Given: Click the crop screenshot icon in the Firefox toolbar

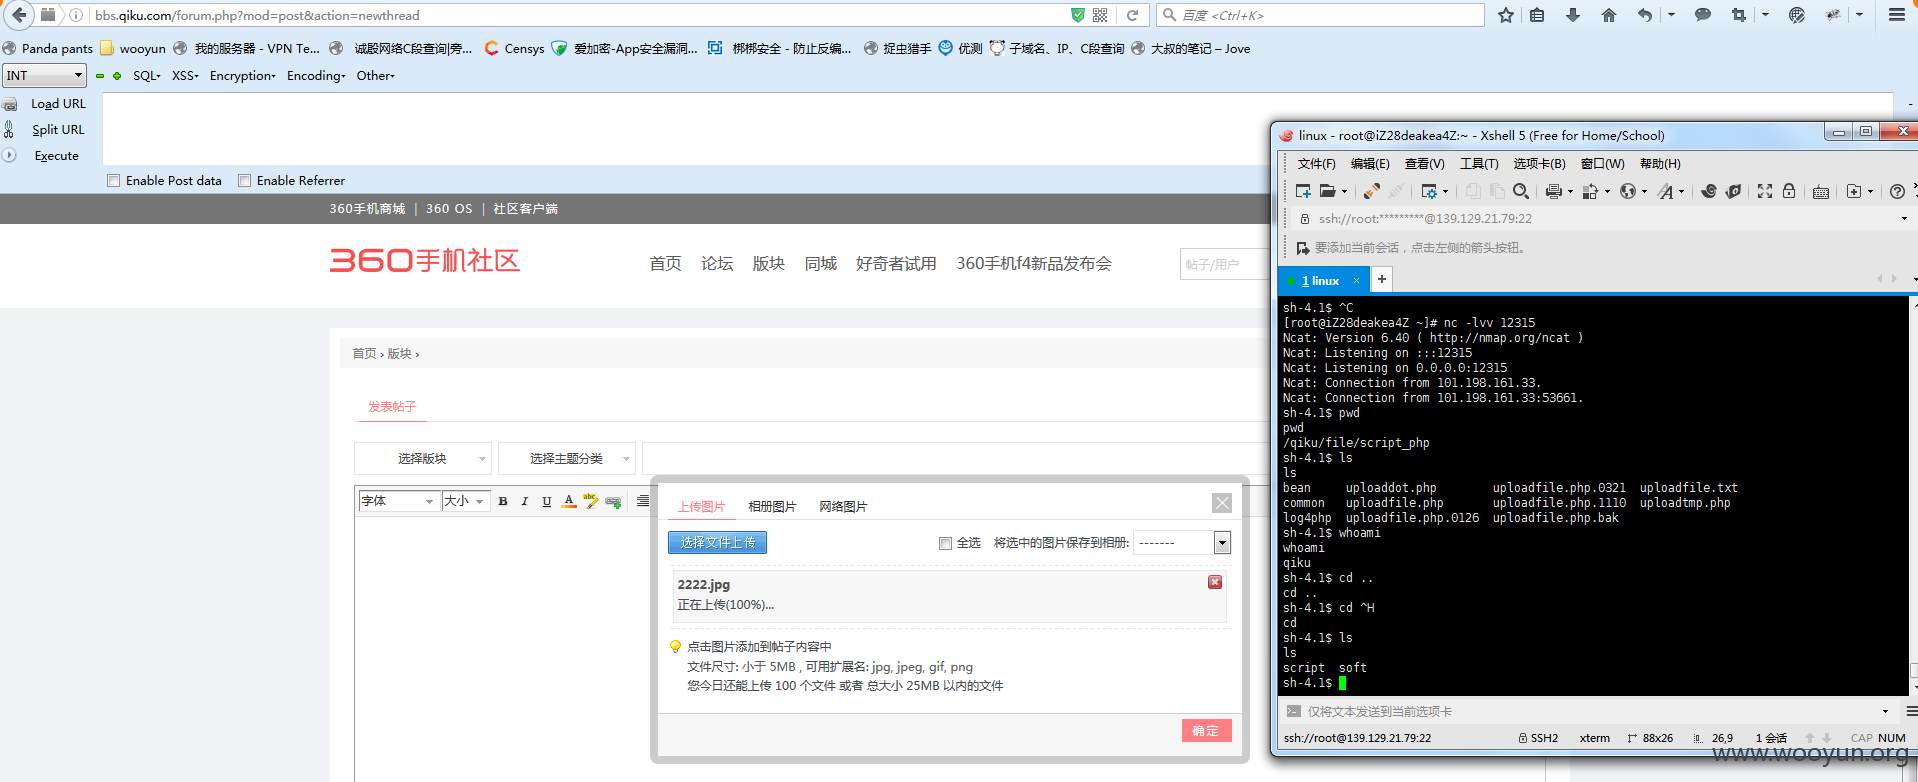Looking at the screenshot, I should click(1739, 15).
